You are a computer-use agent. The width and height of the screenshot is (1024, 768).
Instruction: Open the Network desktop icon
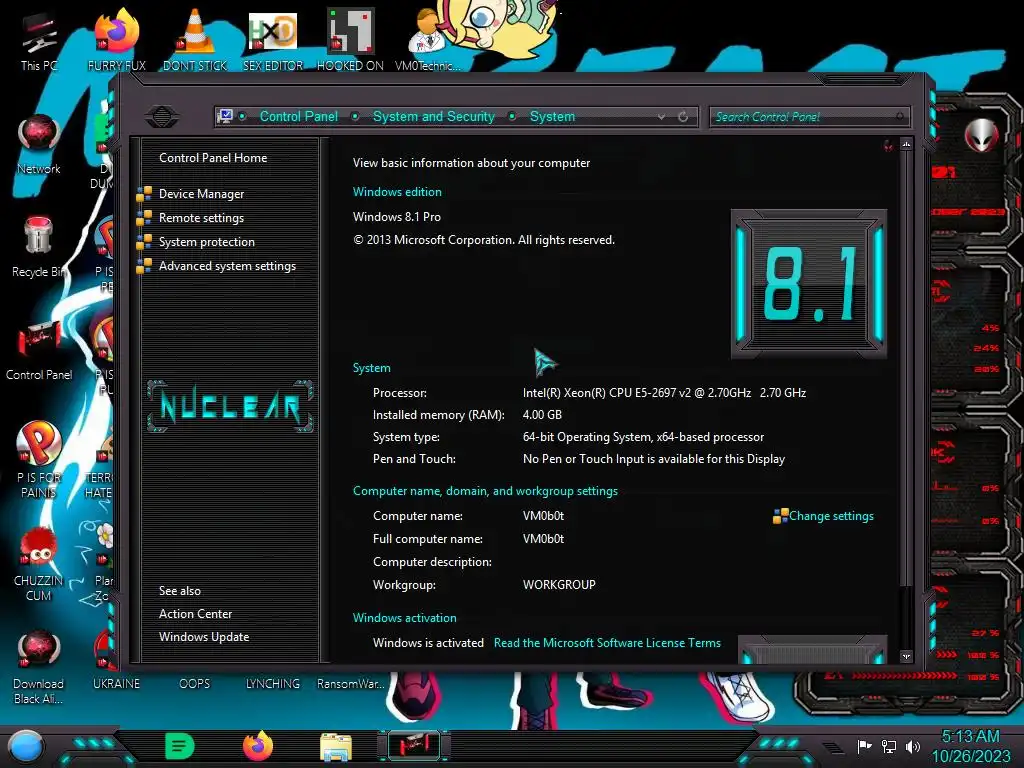(39, 144)
